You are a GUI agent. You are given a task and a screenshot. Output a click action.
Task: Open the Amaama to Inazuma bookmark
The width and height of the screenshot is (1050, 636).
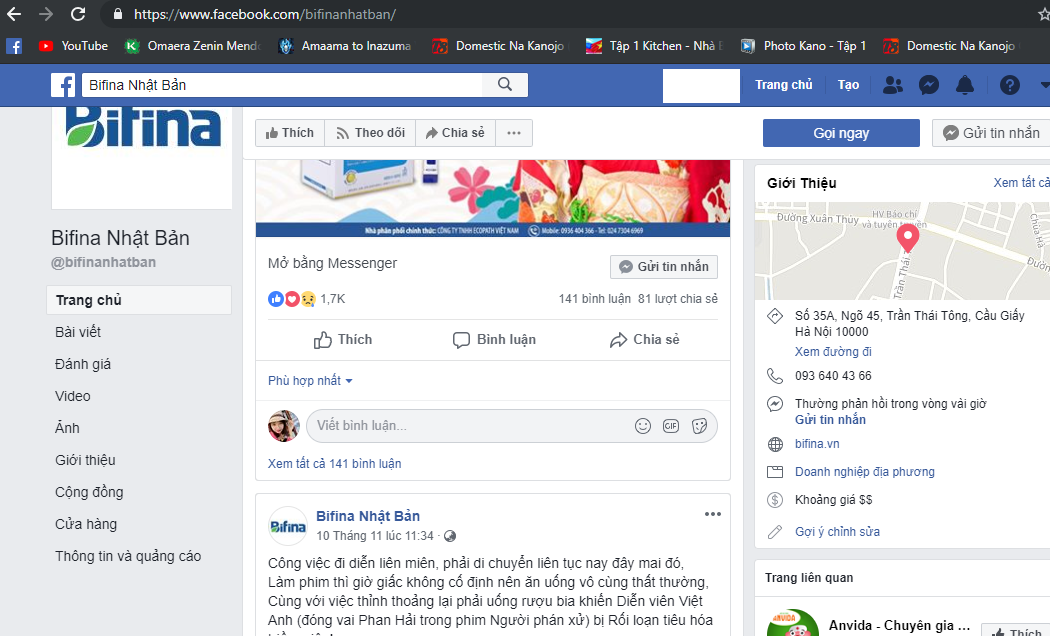click(x=345, y=46)
